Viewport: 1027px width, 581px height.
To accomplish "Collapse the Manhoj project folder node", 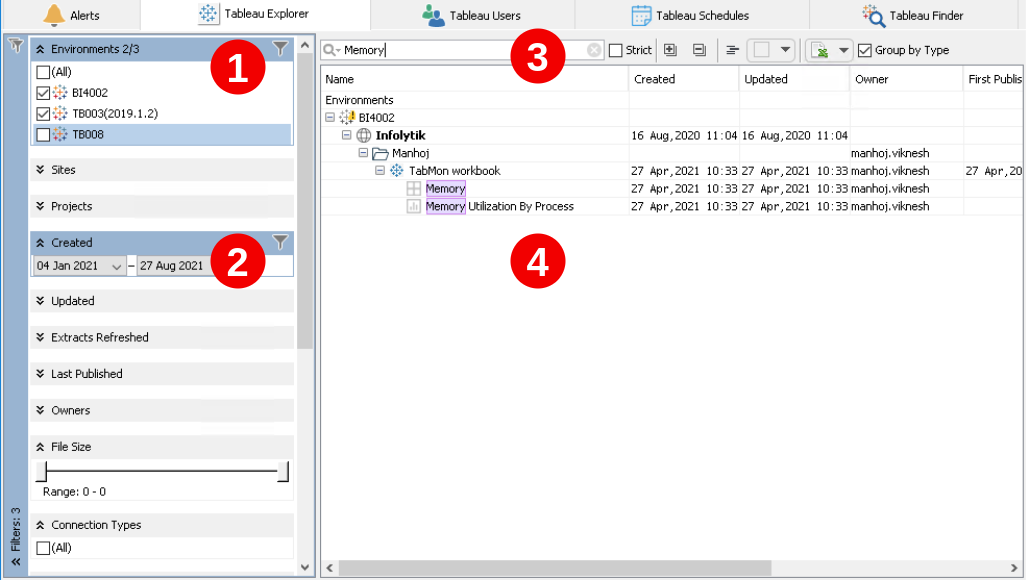I will [x=363, y=153].
